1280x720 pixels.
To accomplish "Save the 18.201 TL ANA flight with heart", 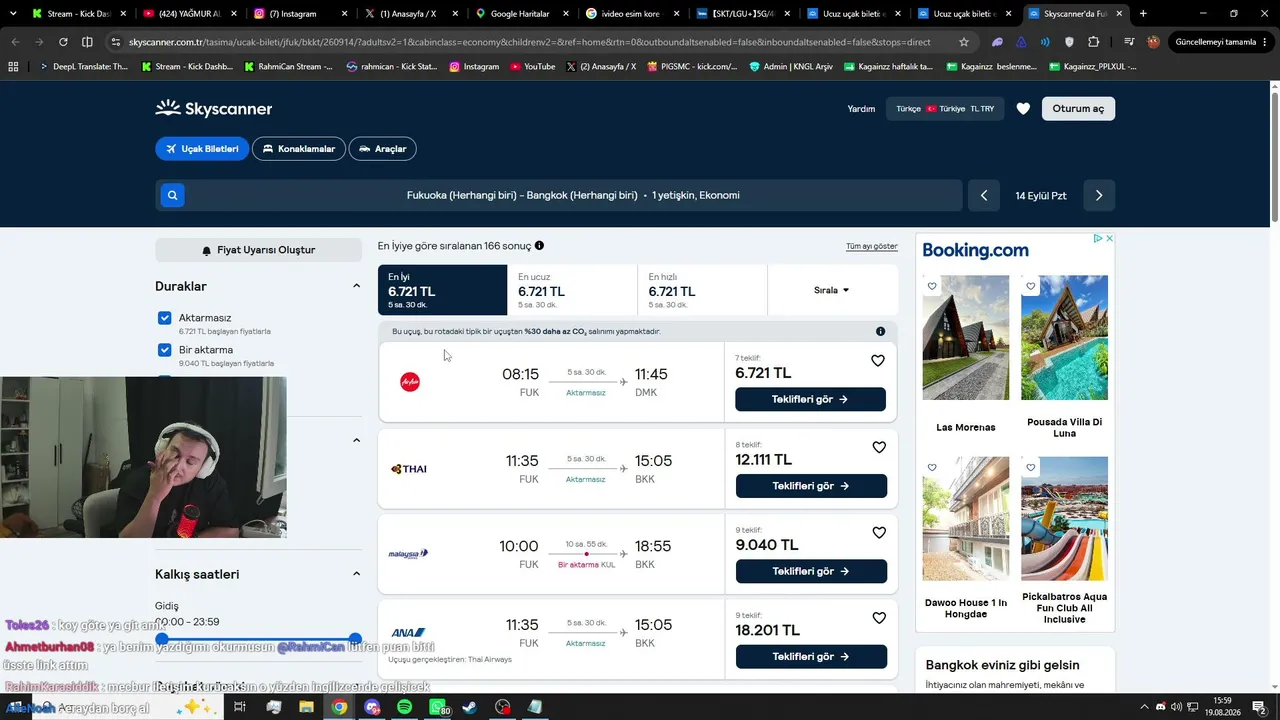I will pyautogui.click(x=879, y=618).
